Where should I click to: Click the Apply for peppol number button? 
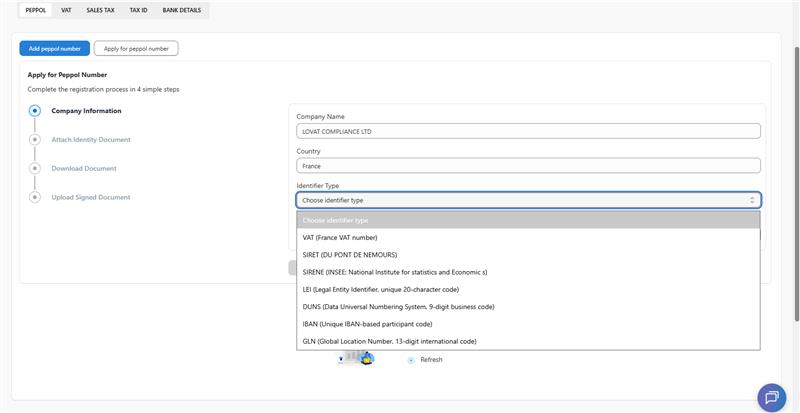(x=136, y=48)
